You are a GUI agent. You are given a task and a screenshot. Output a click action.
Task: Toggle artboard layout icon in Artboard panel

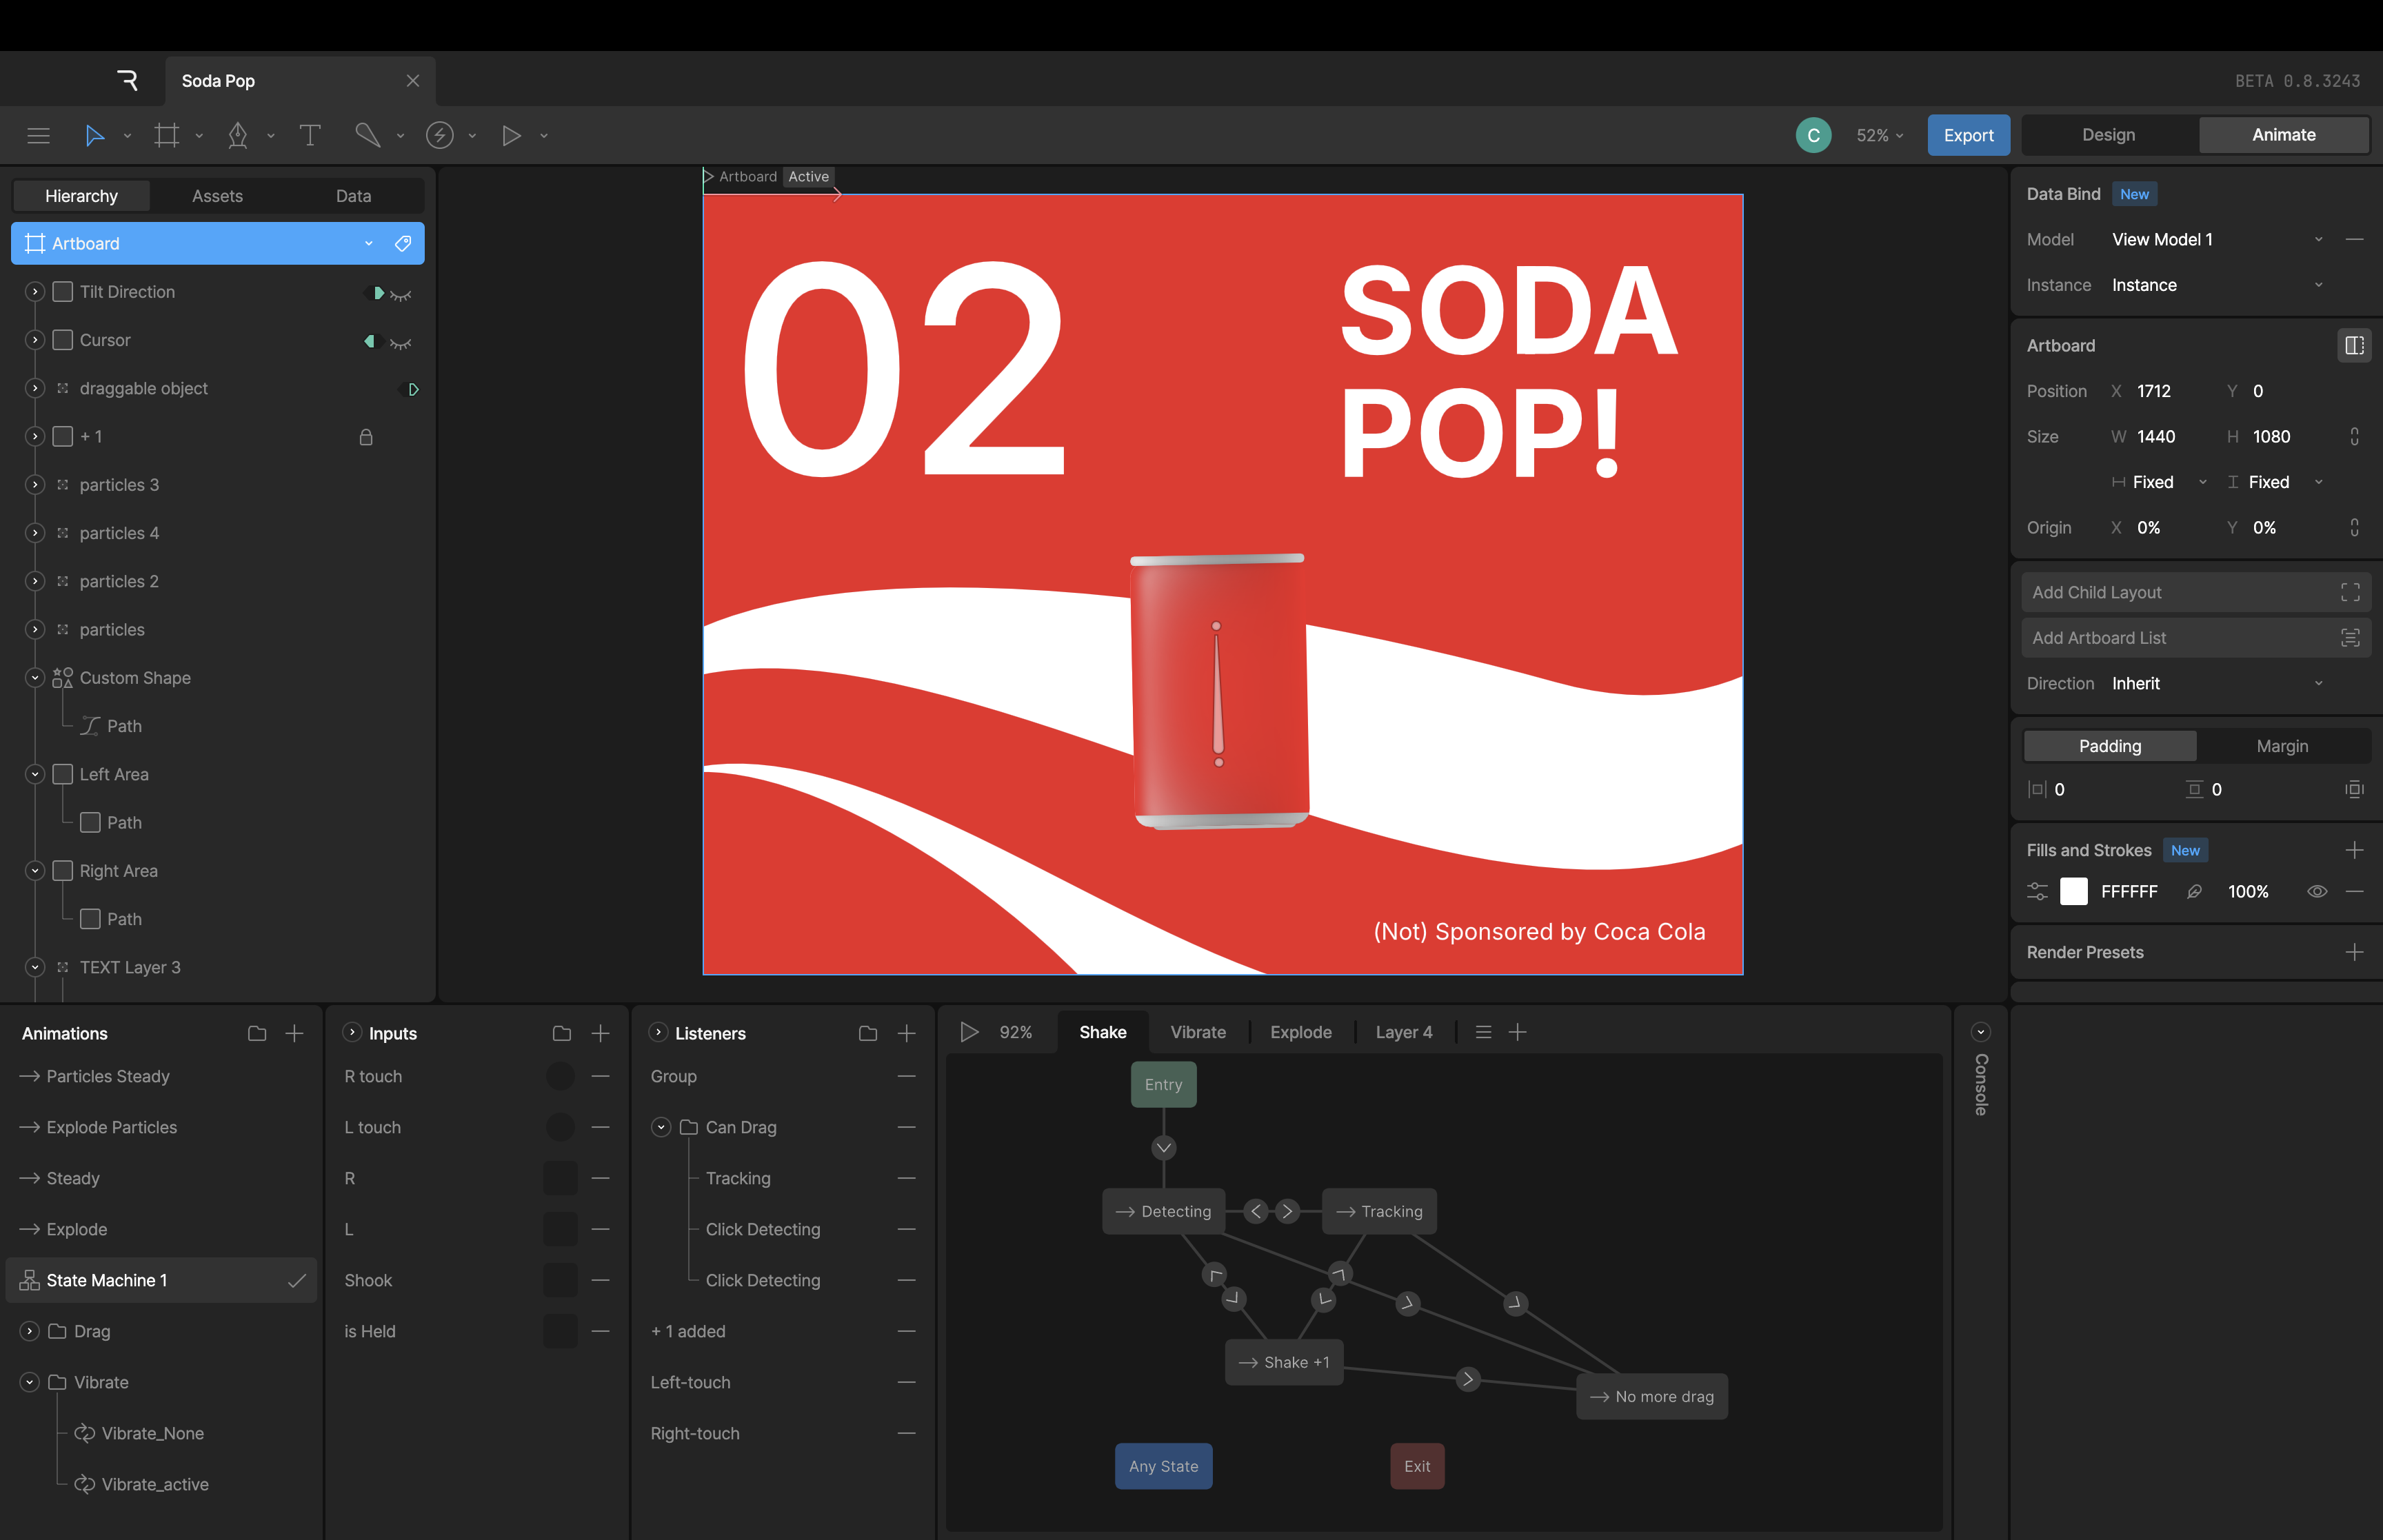(x=2354, y=346)
